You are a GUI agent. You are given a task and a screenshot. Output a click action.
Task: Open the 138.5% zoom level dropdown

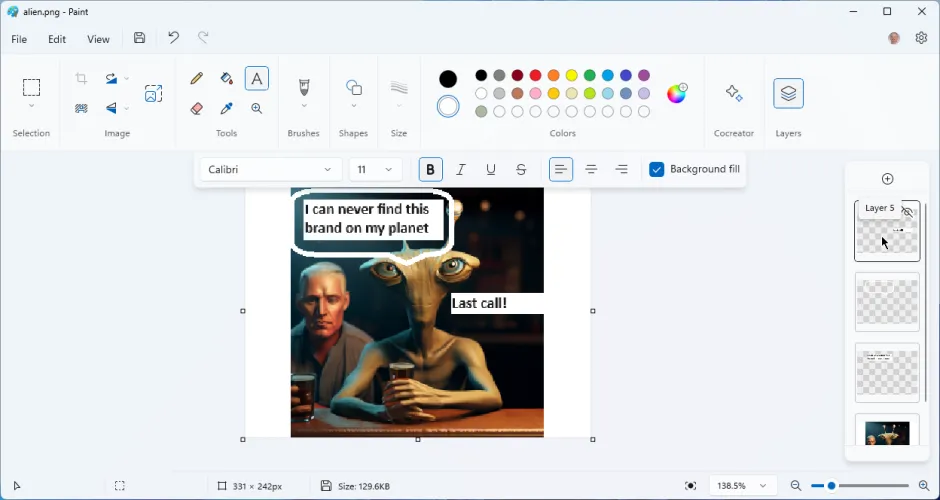tap(743, 486)
